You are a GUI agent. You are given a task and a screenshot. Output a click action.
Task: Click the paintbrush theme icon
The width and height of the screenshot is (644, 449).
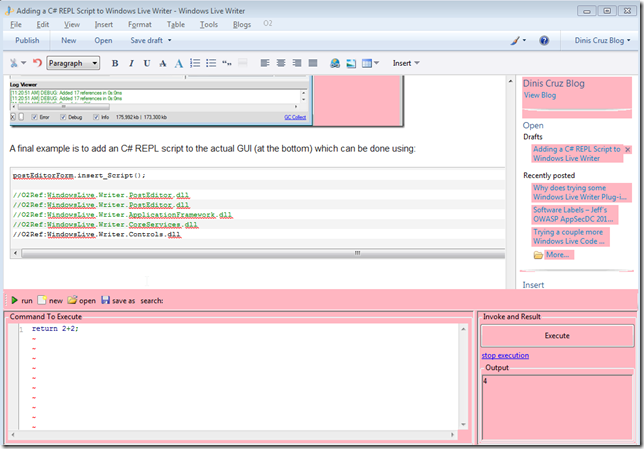click(x=515, y=40)
